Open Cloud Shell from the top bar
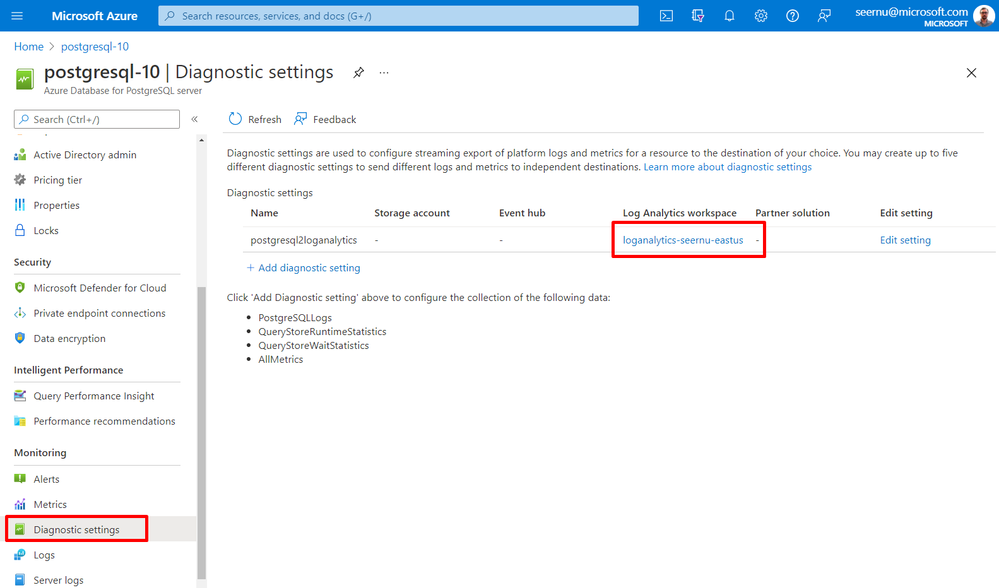Image resolution: width=999 pixels, height=588 pixels. click(666, 16)
